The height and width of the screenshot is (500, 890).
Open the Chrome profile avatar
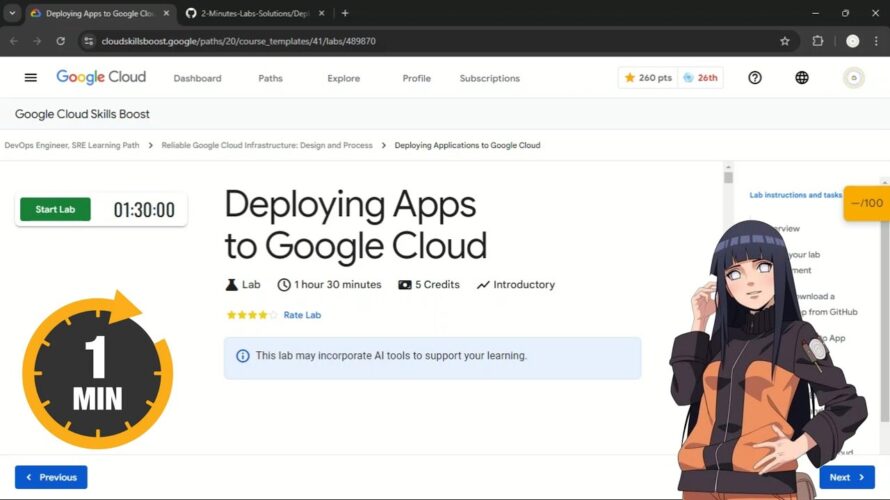point(852,41)
